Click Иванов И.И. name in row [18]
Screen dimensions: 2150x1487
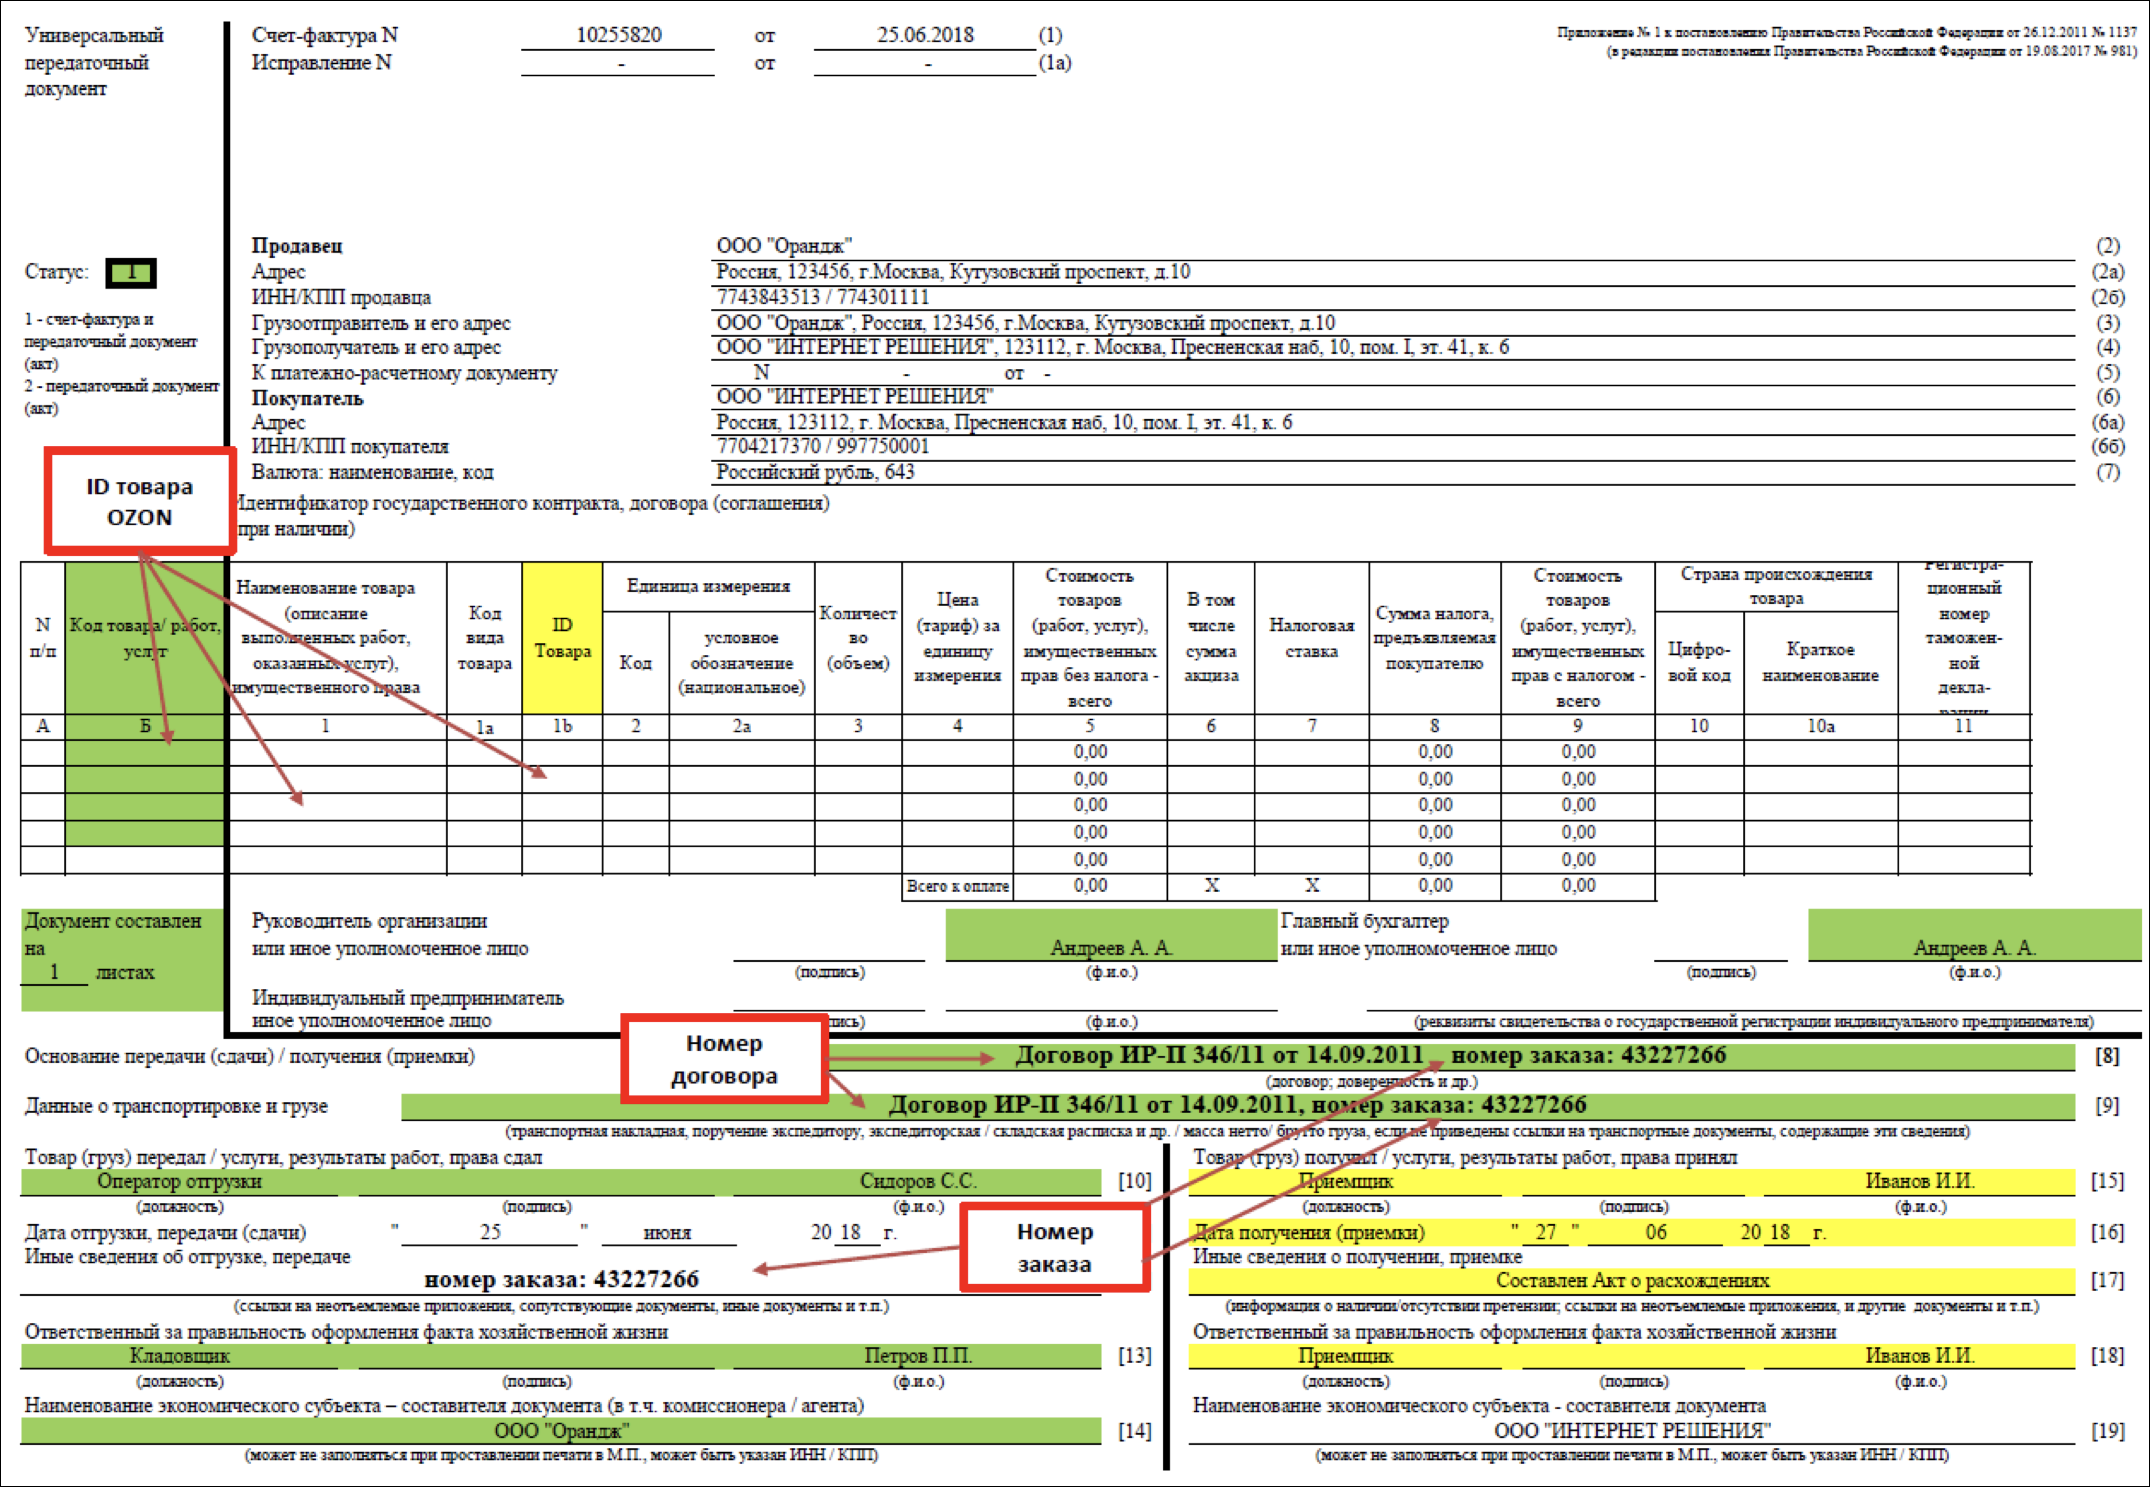(1919, 1357)
